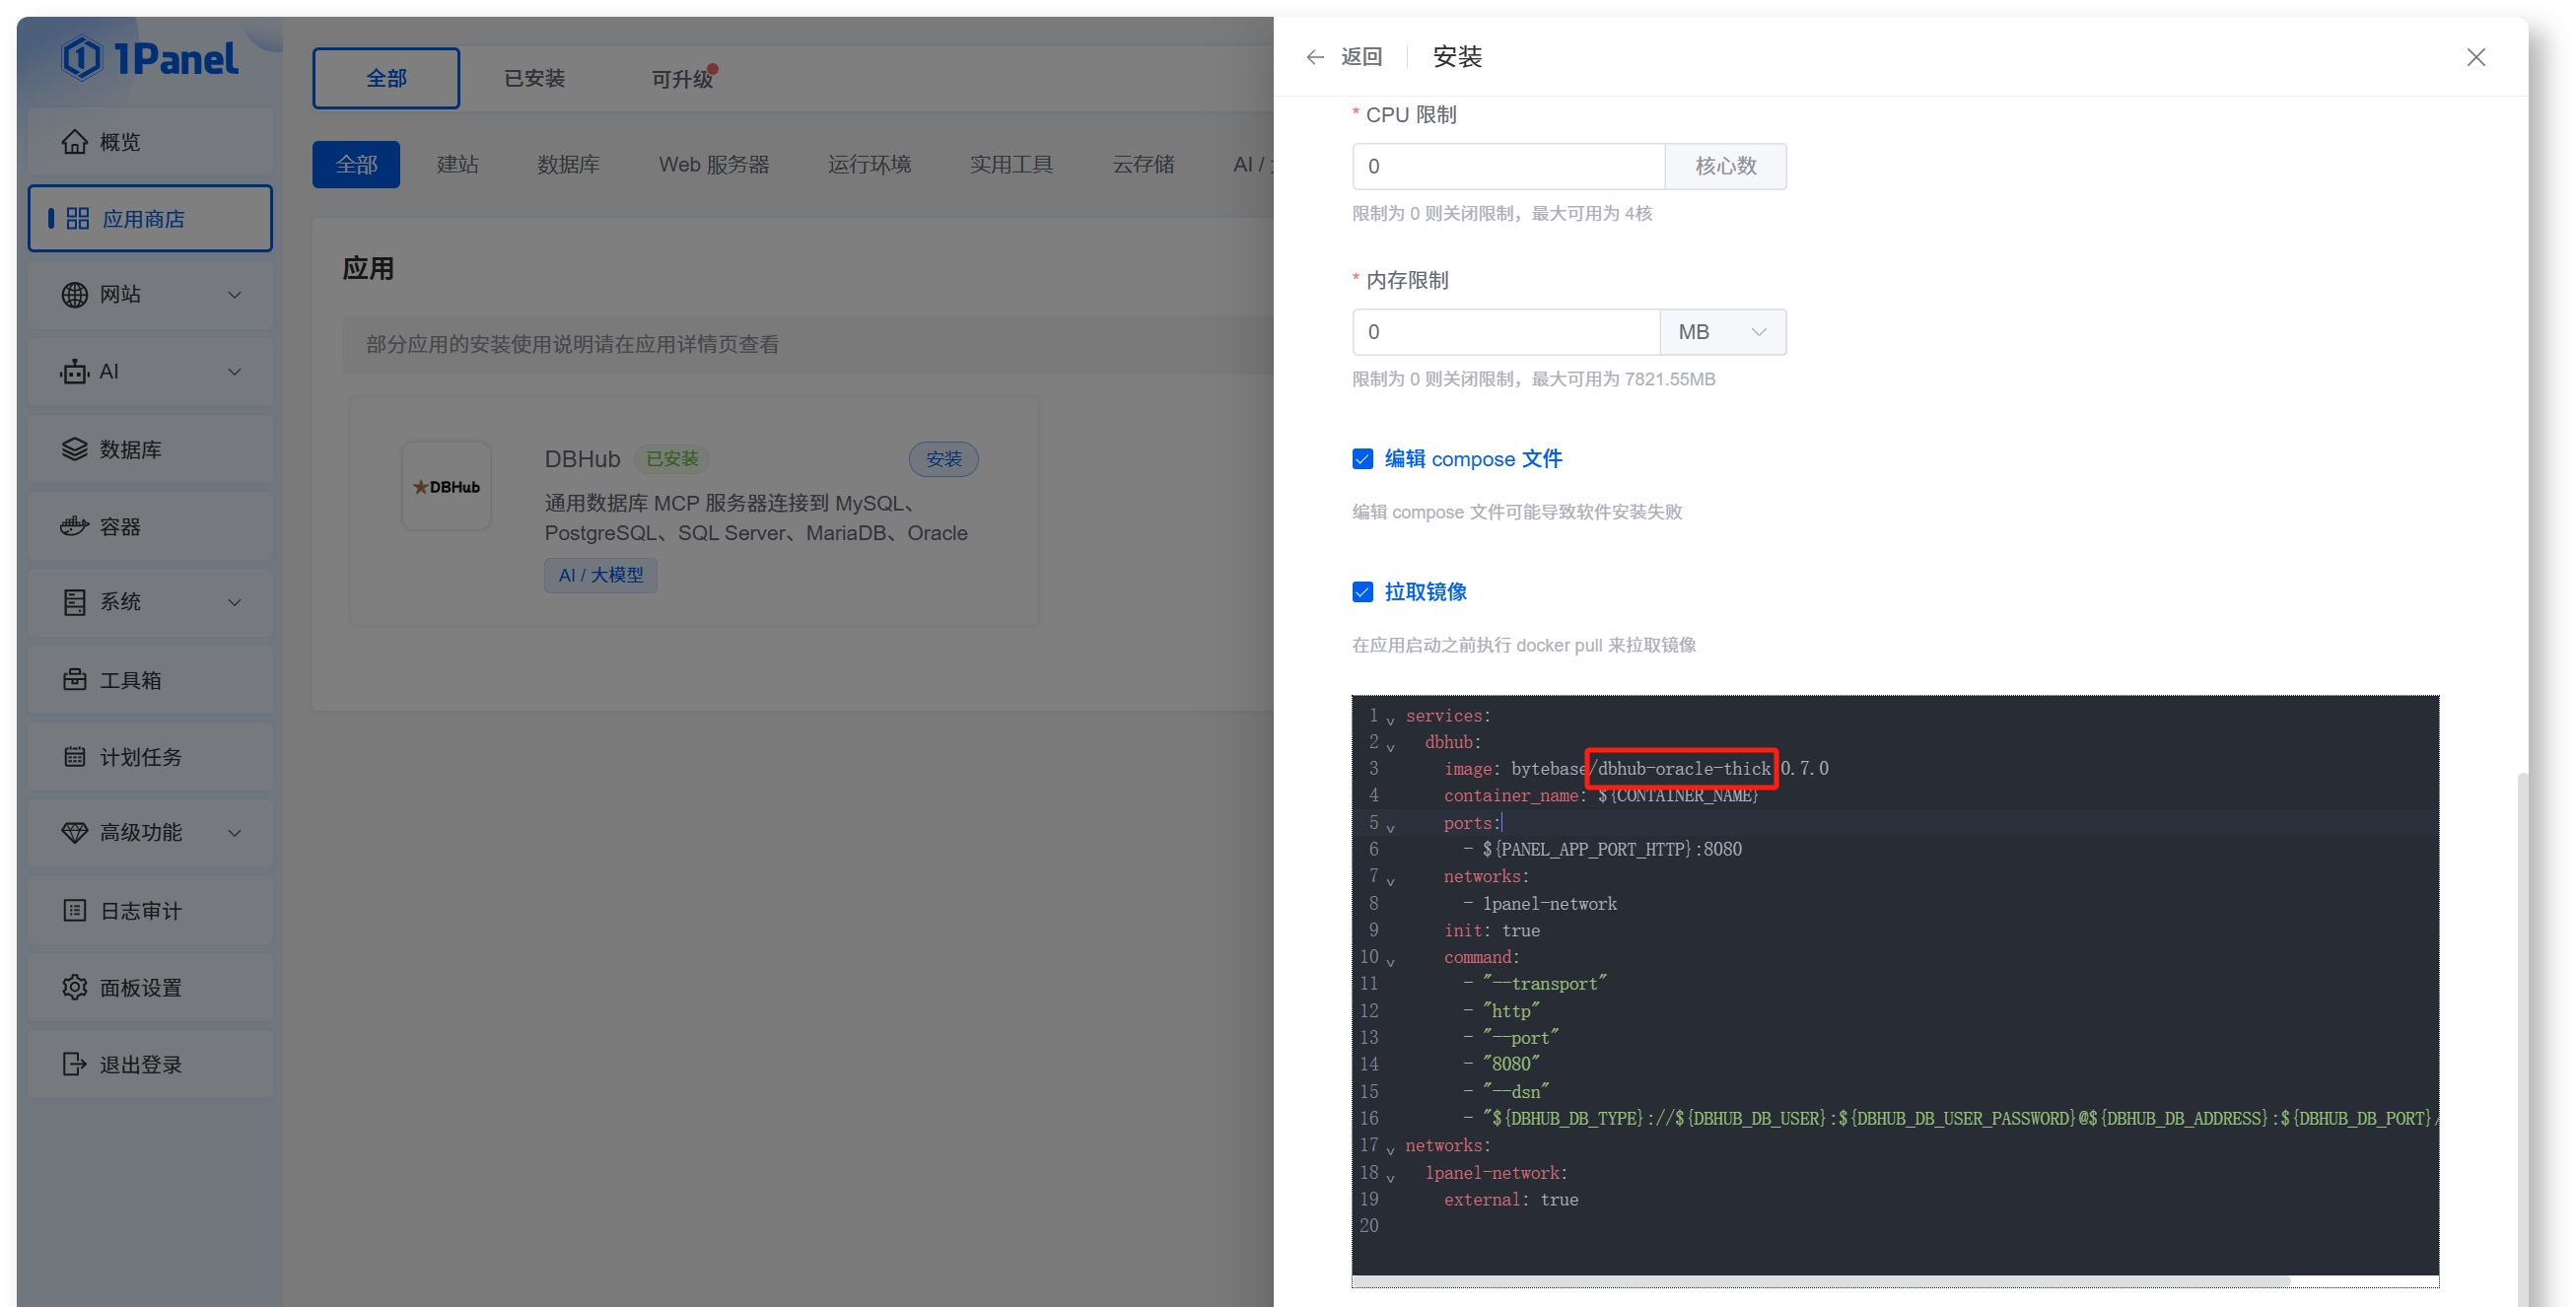
Task: Uncheck 拉取镜像 checkbox
Action: 1363,592
